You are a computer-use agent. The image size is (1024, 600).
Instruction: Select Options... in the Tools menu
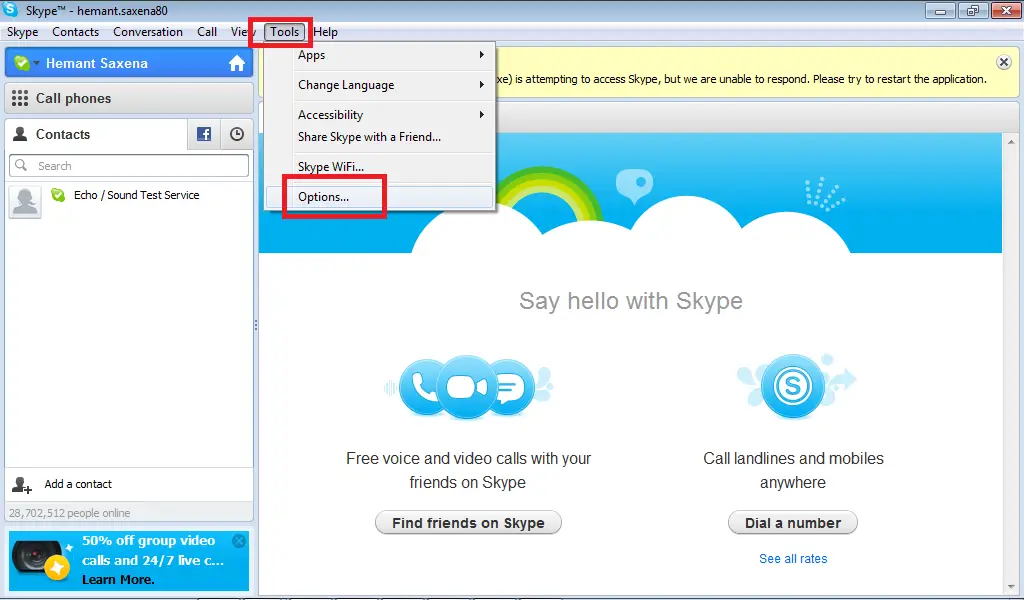tap(379, 197)
